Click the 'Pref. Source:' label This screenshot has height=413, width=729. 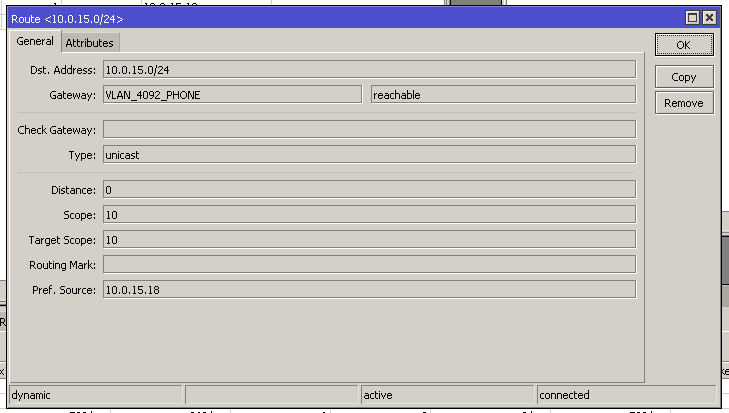point(64,290)
